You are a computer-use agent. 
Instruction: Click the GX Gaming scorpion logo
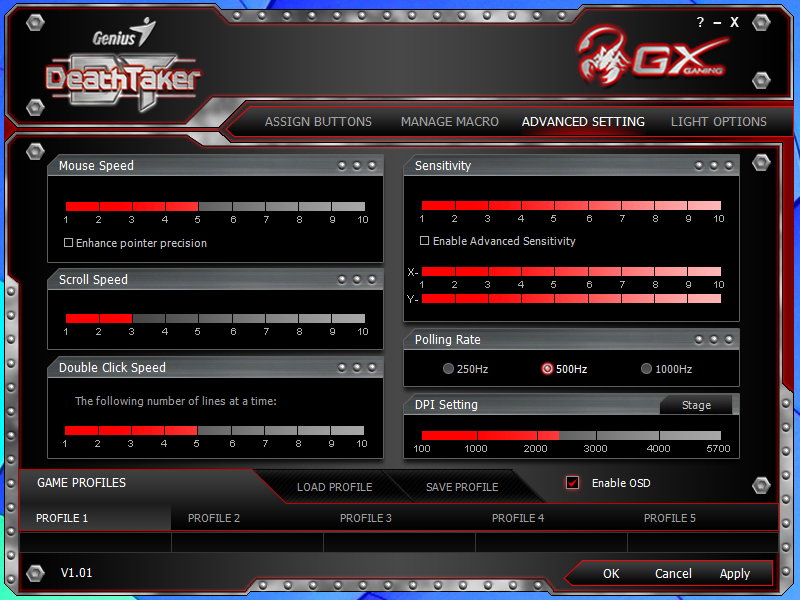[x=652, y=58]
